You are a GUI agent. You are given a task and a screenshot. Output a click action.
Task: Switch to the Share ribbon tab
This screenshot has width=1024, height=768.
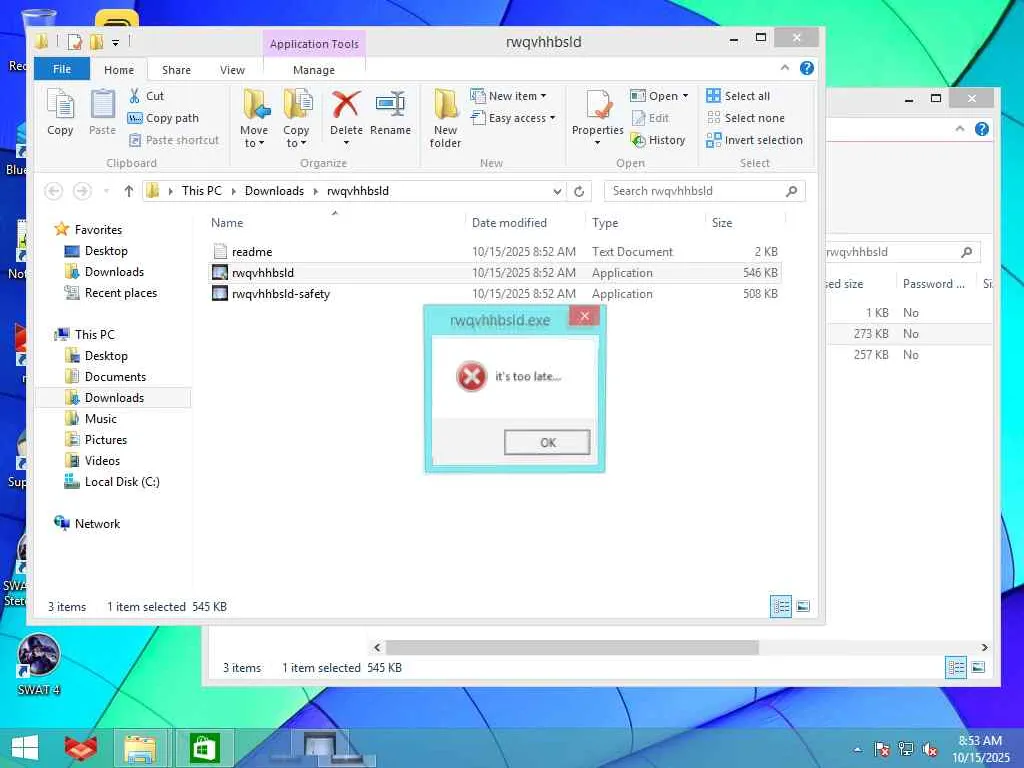point(176,70)
